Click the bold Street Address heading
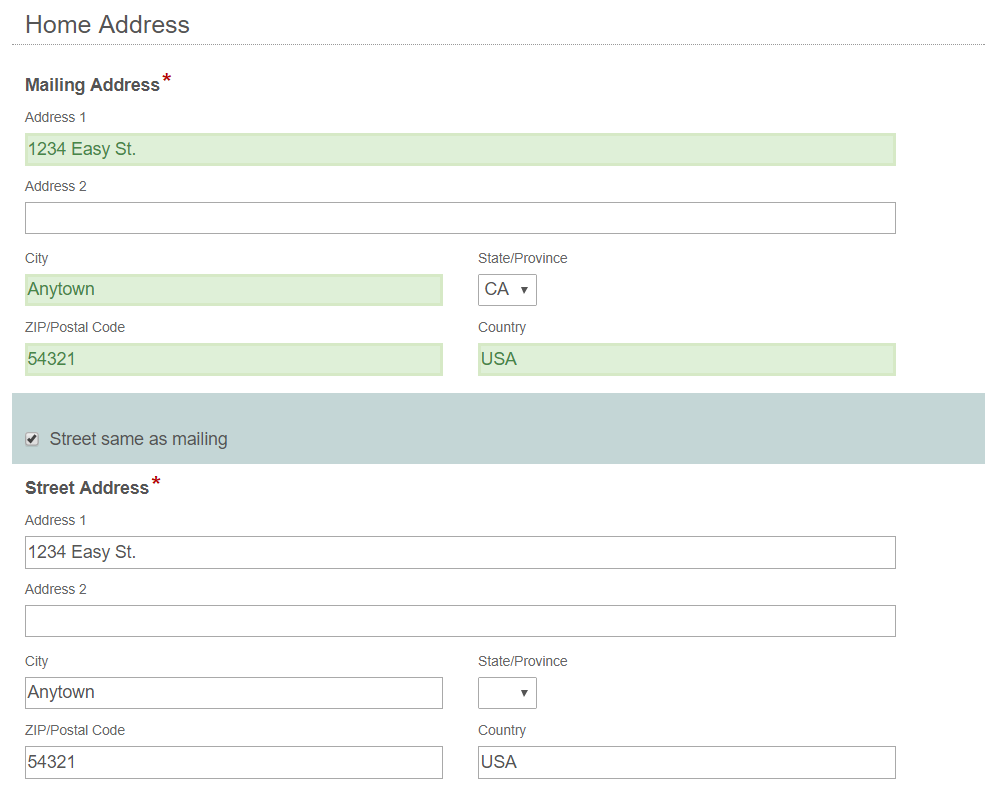Screen dimensions: 998x810 click(87, 488)
